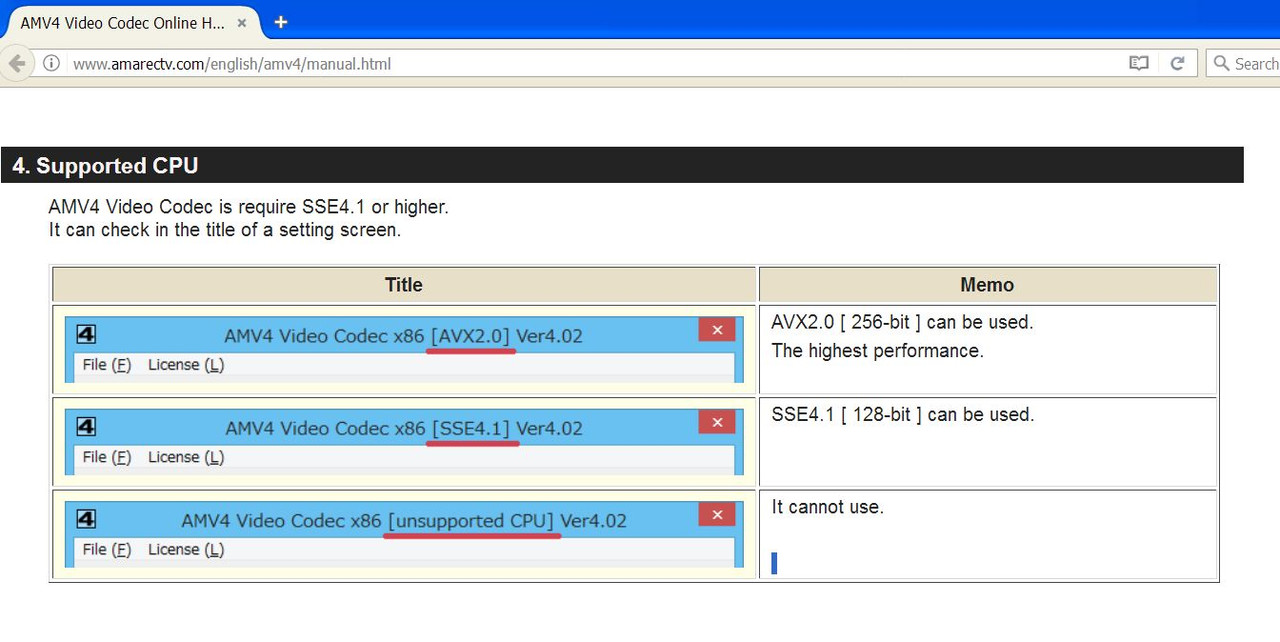Image resolution: width=1280 pixels, height=642 pixels.
Task: Open File (F) menu in SSE4.1 screenshot
Action: [107, 457]
